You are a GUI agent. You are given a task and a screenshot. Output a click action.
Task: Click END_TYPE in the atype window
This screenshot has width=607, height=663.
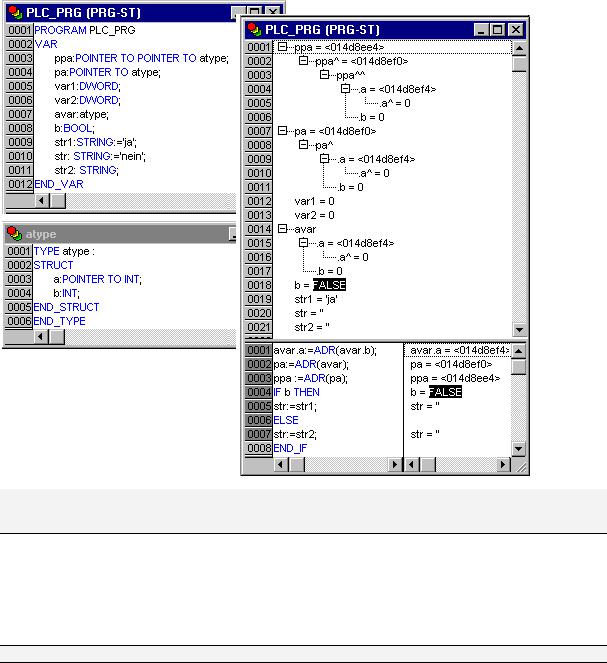coord(60,321)
